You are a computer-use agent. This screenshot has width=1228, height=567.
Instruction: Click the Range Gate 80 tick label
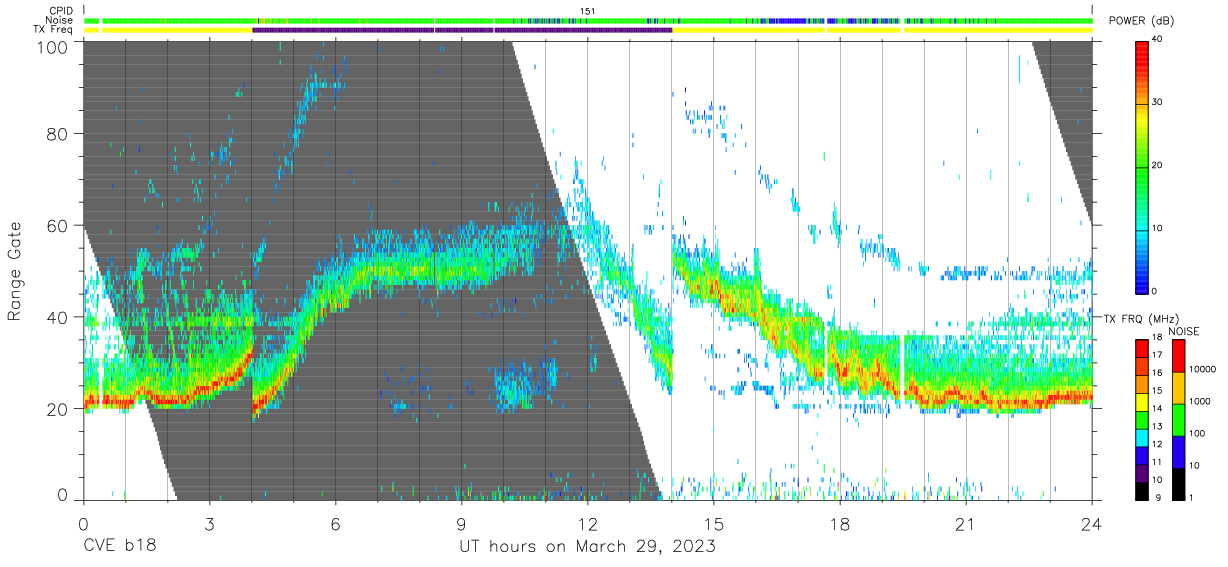59,134
